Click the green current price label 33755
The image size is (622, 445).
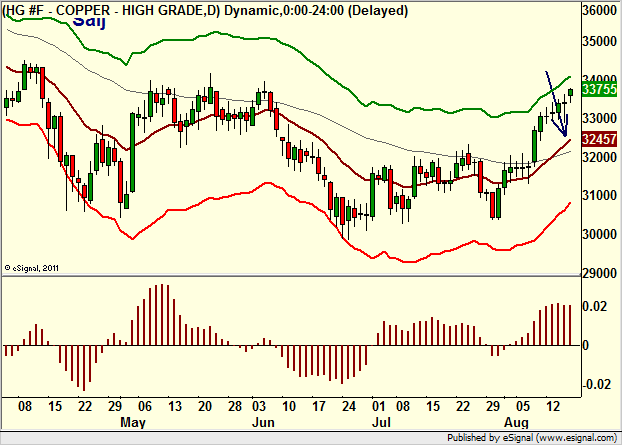pos(599,89)
